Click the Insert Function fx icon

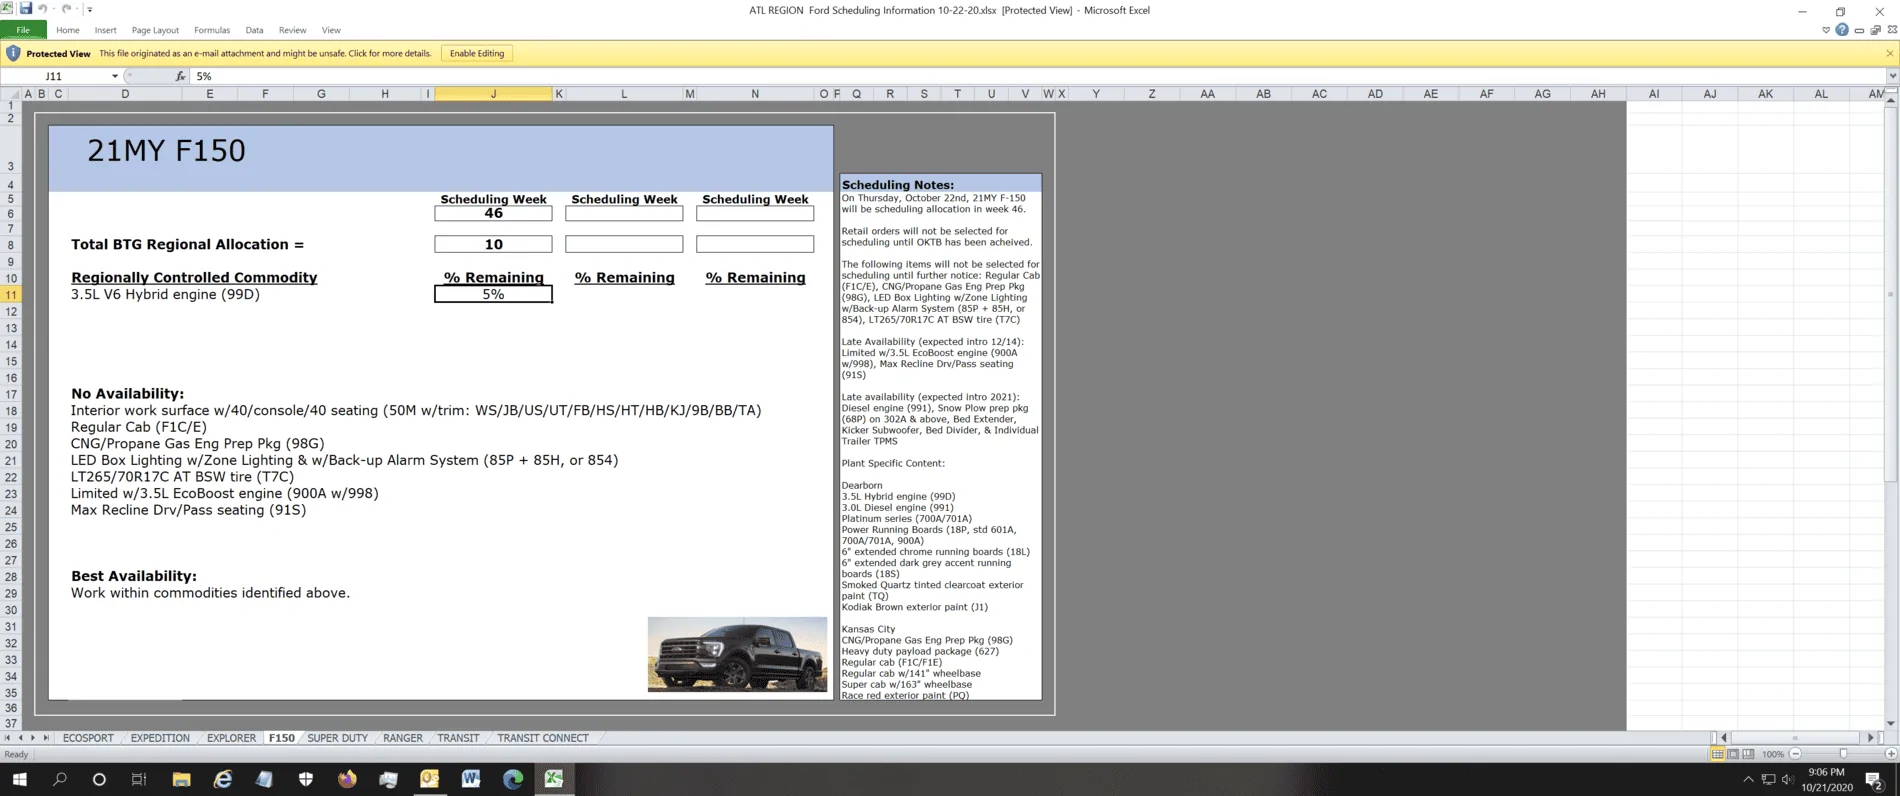tap(180, 76)
